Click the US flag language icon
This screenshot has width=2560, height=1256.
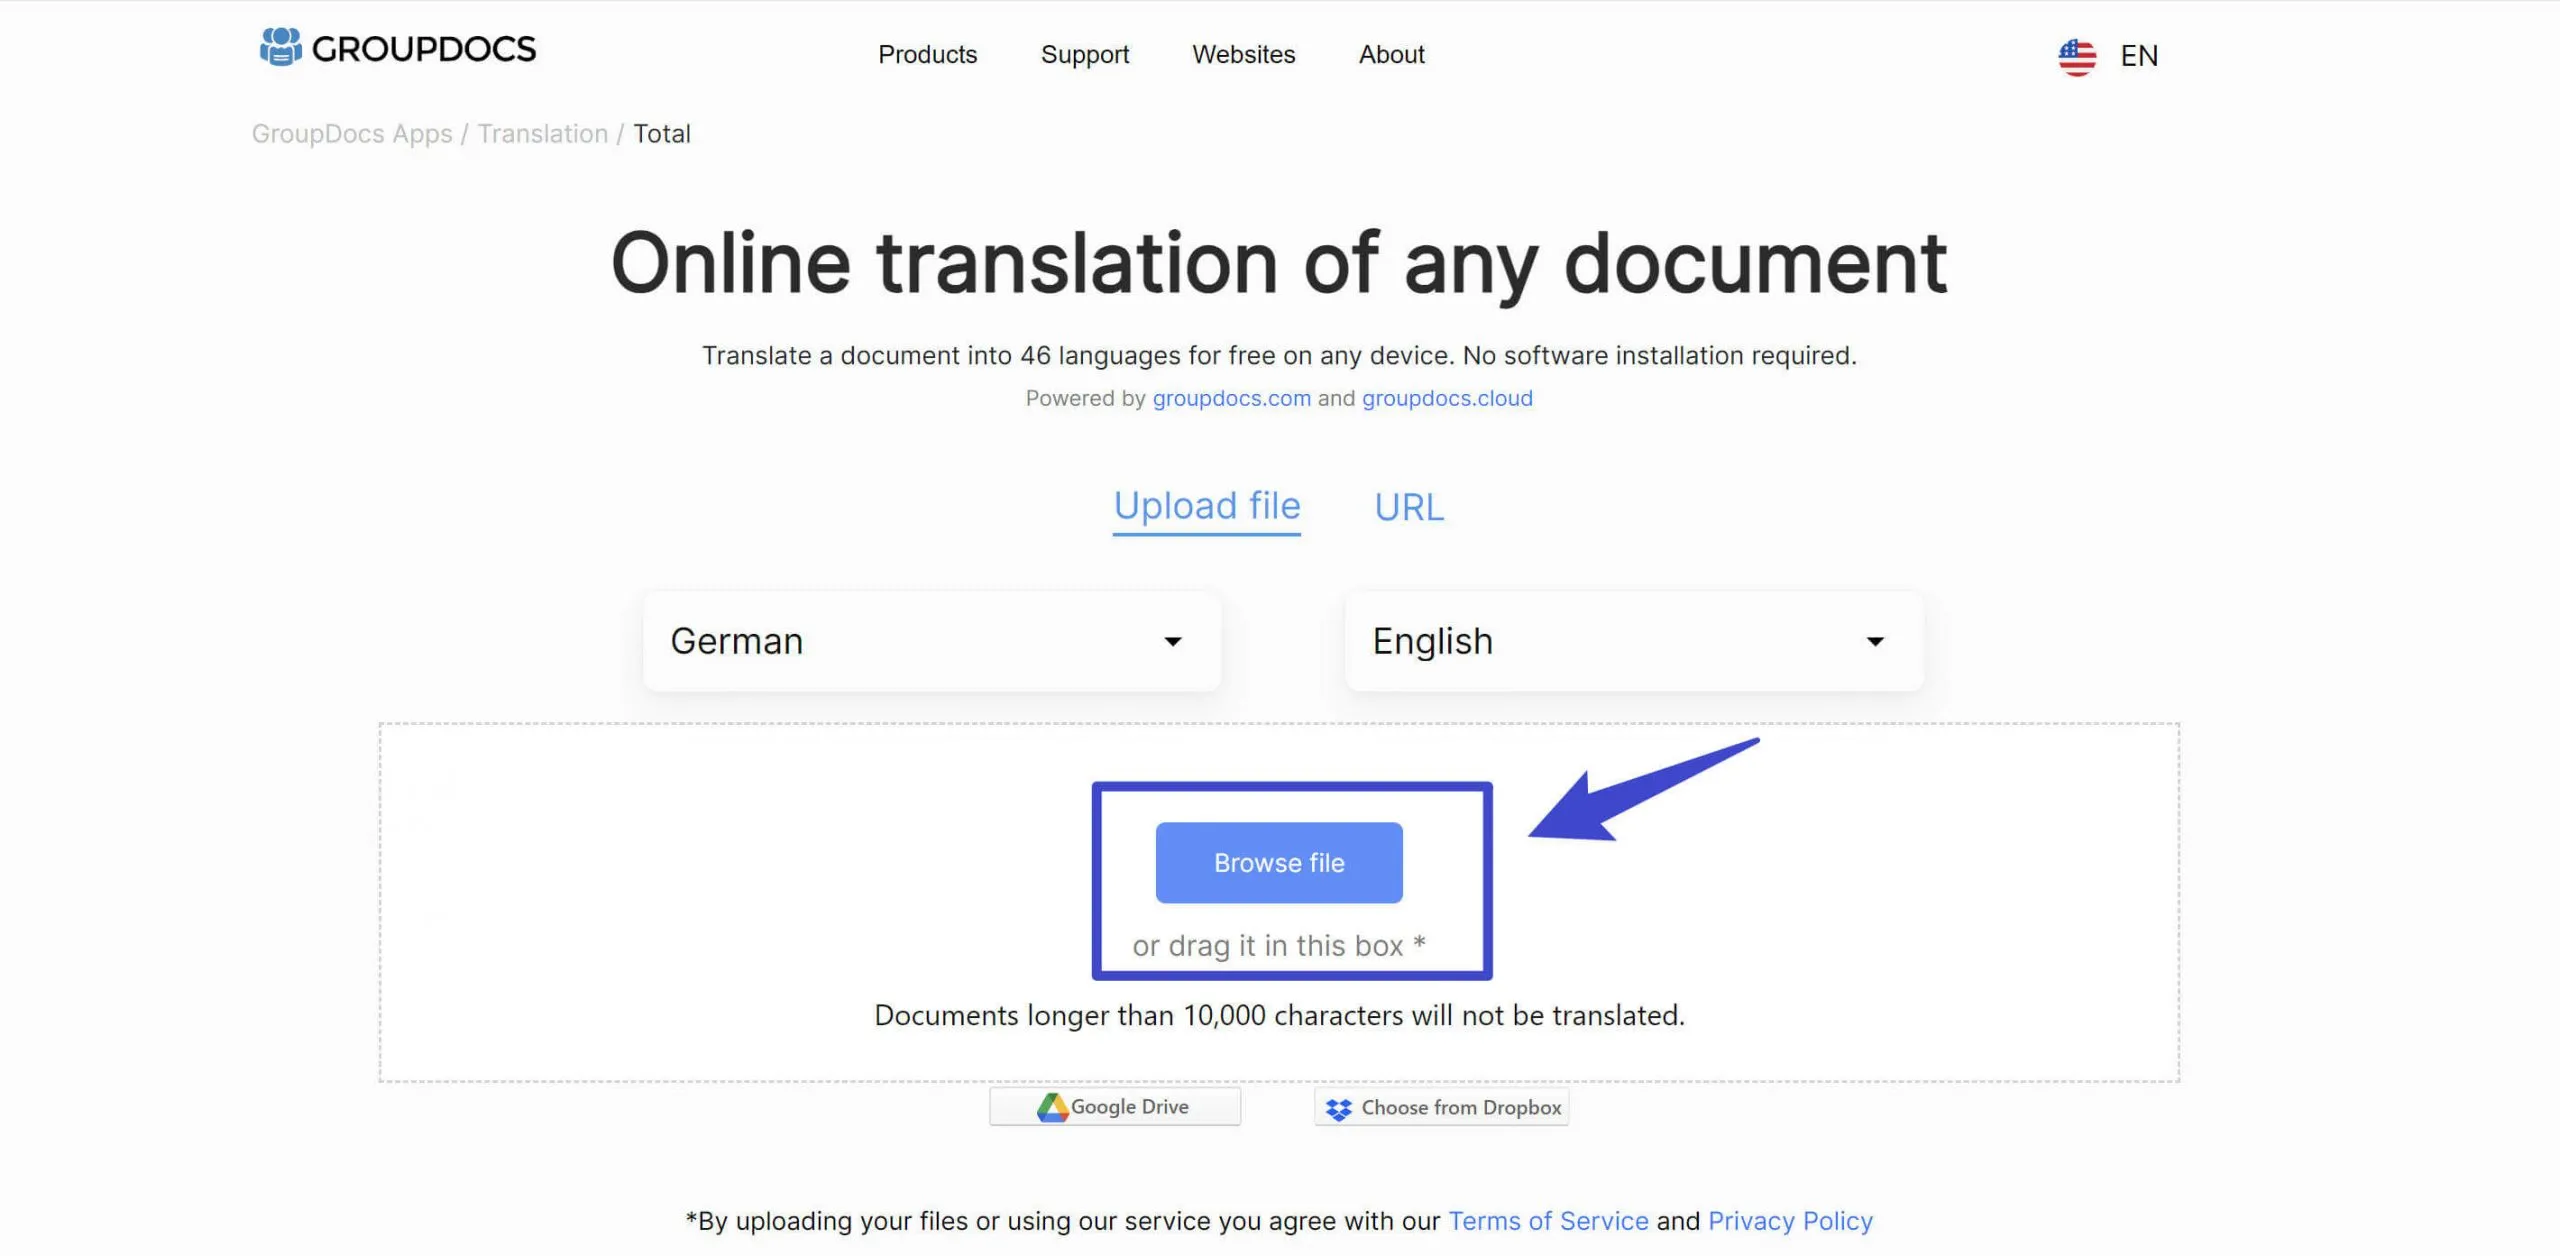2078,54
